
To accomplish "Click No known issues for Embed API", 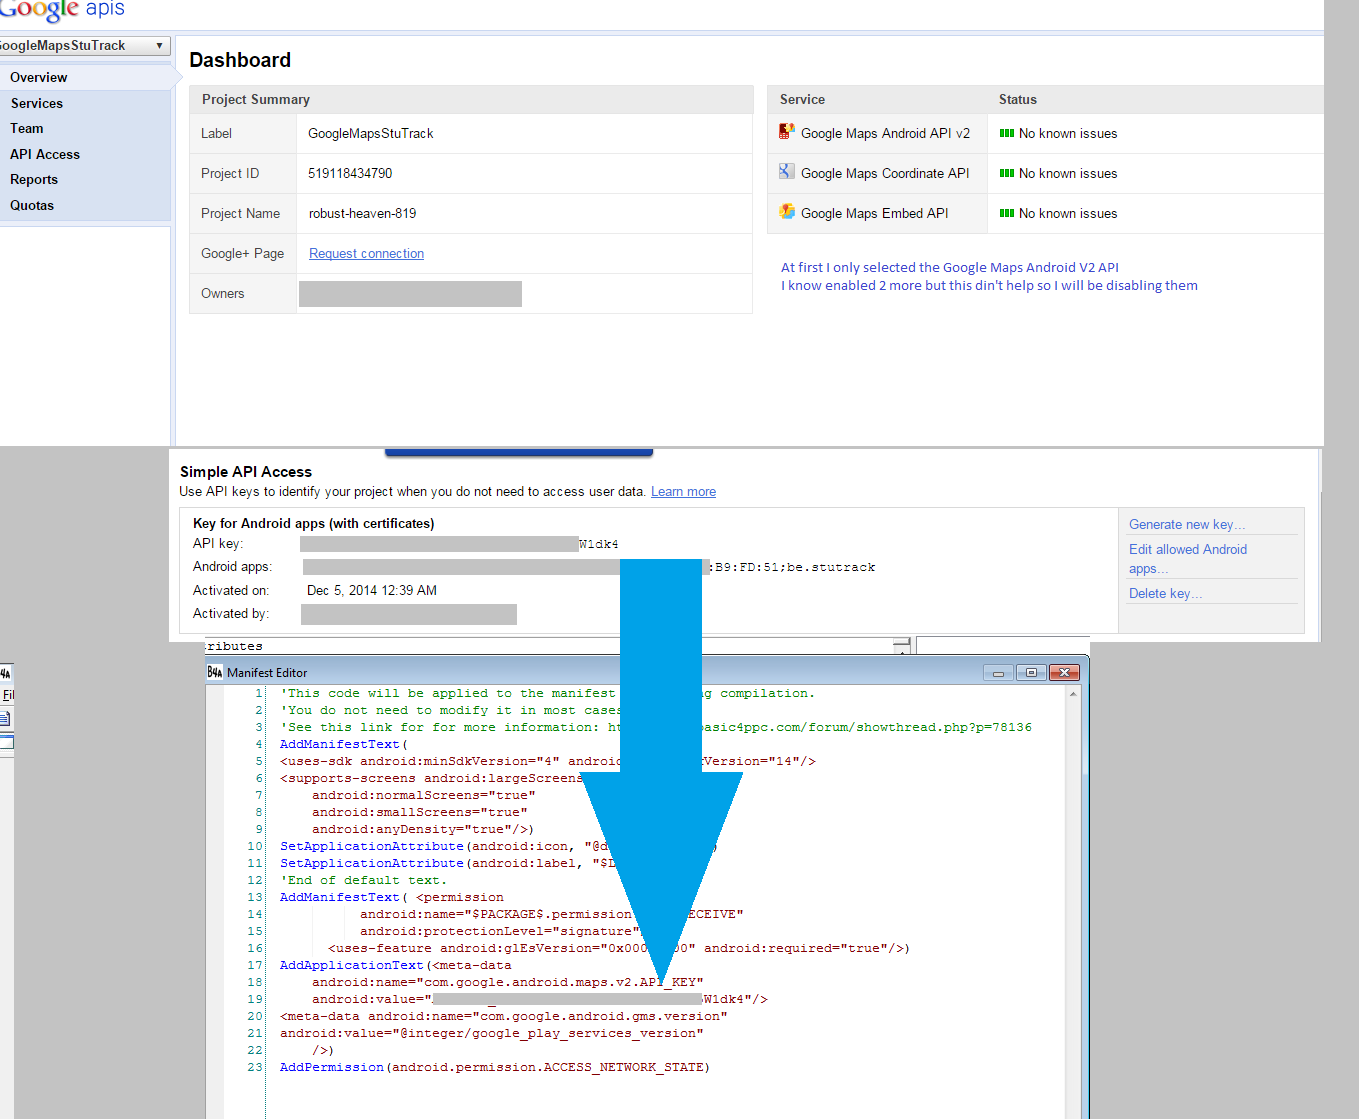I will pyautogui.click(x=1068, y=213).
